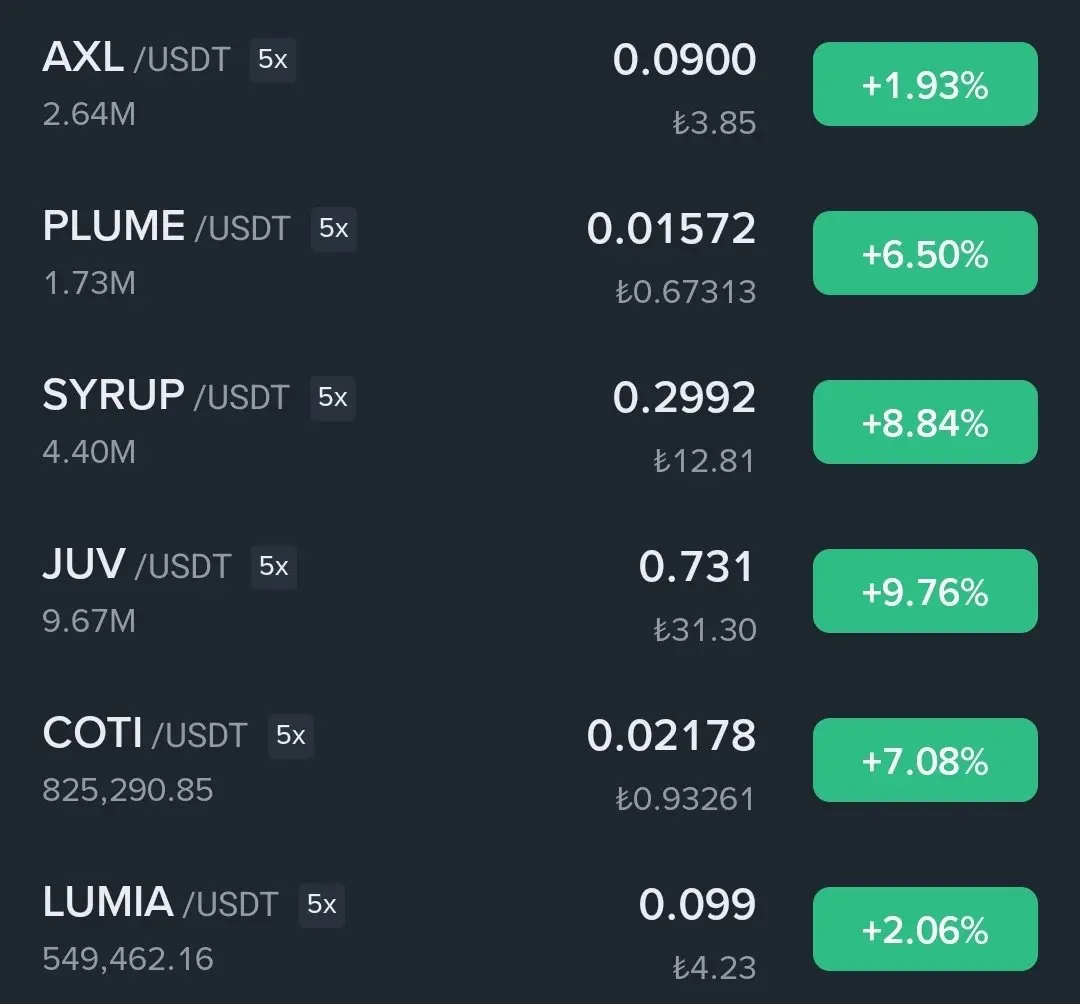Open the COTI/USDT trading pair
Screen dimensions: 1080x1004
(540, 760)
